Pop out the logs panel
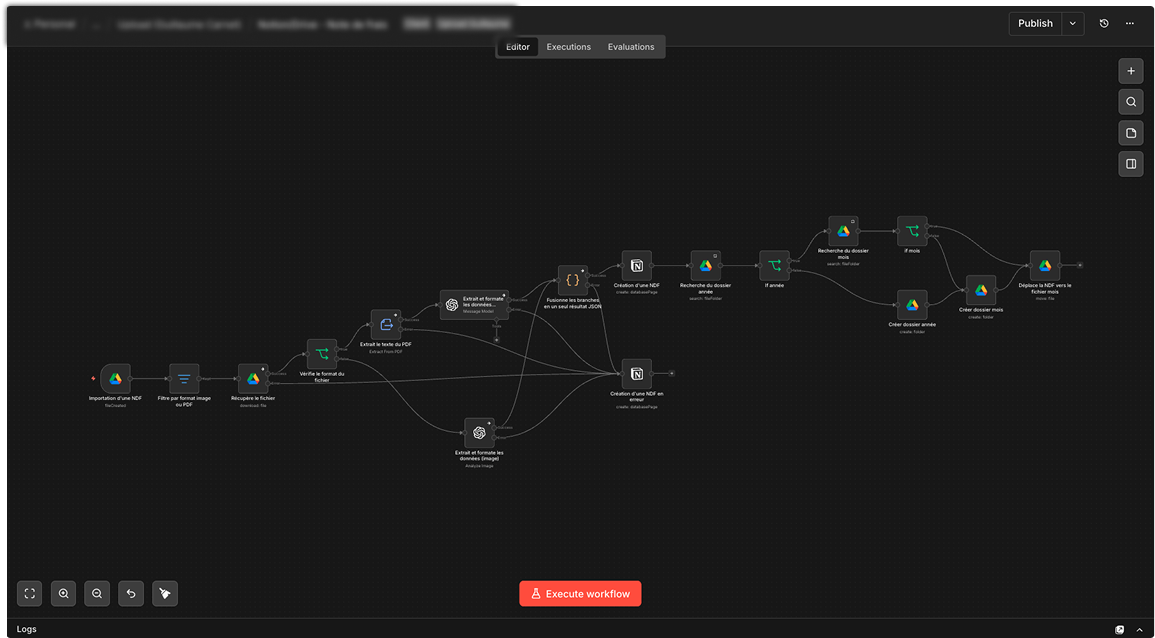The height and width of the screenshot is (638, 1155). click(x=1120, y=629)
